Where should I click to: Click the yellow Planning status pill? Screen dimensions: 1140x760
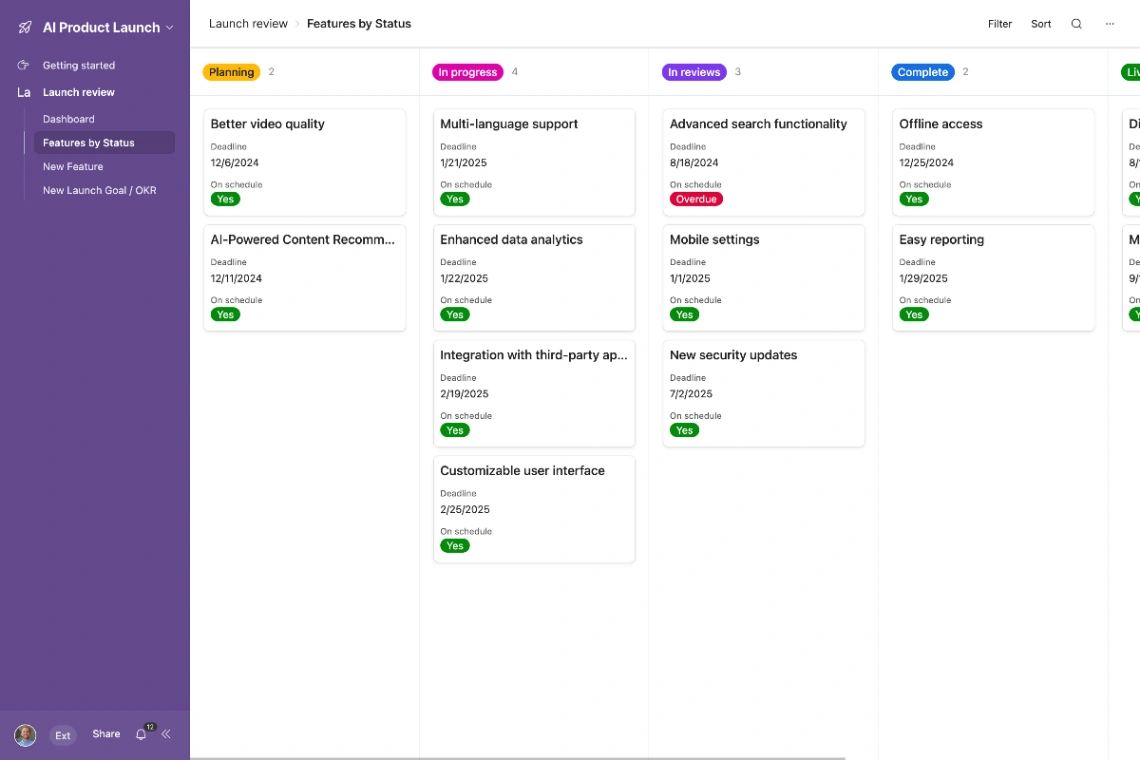[x=231, y=71]
